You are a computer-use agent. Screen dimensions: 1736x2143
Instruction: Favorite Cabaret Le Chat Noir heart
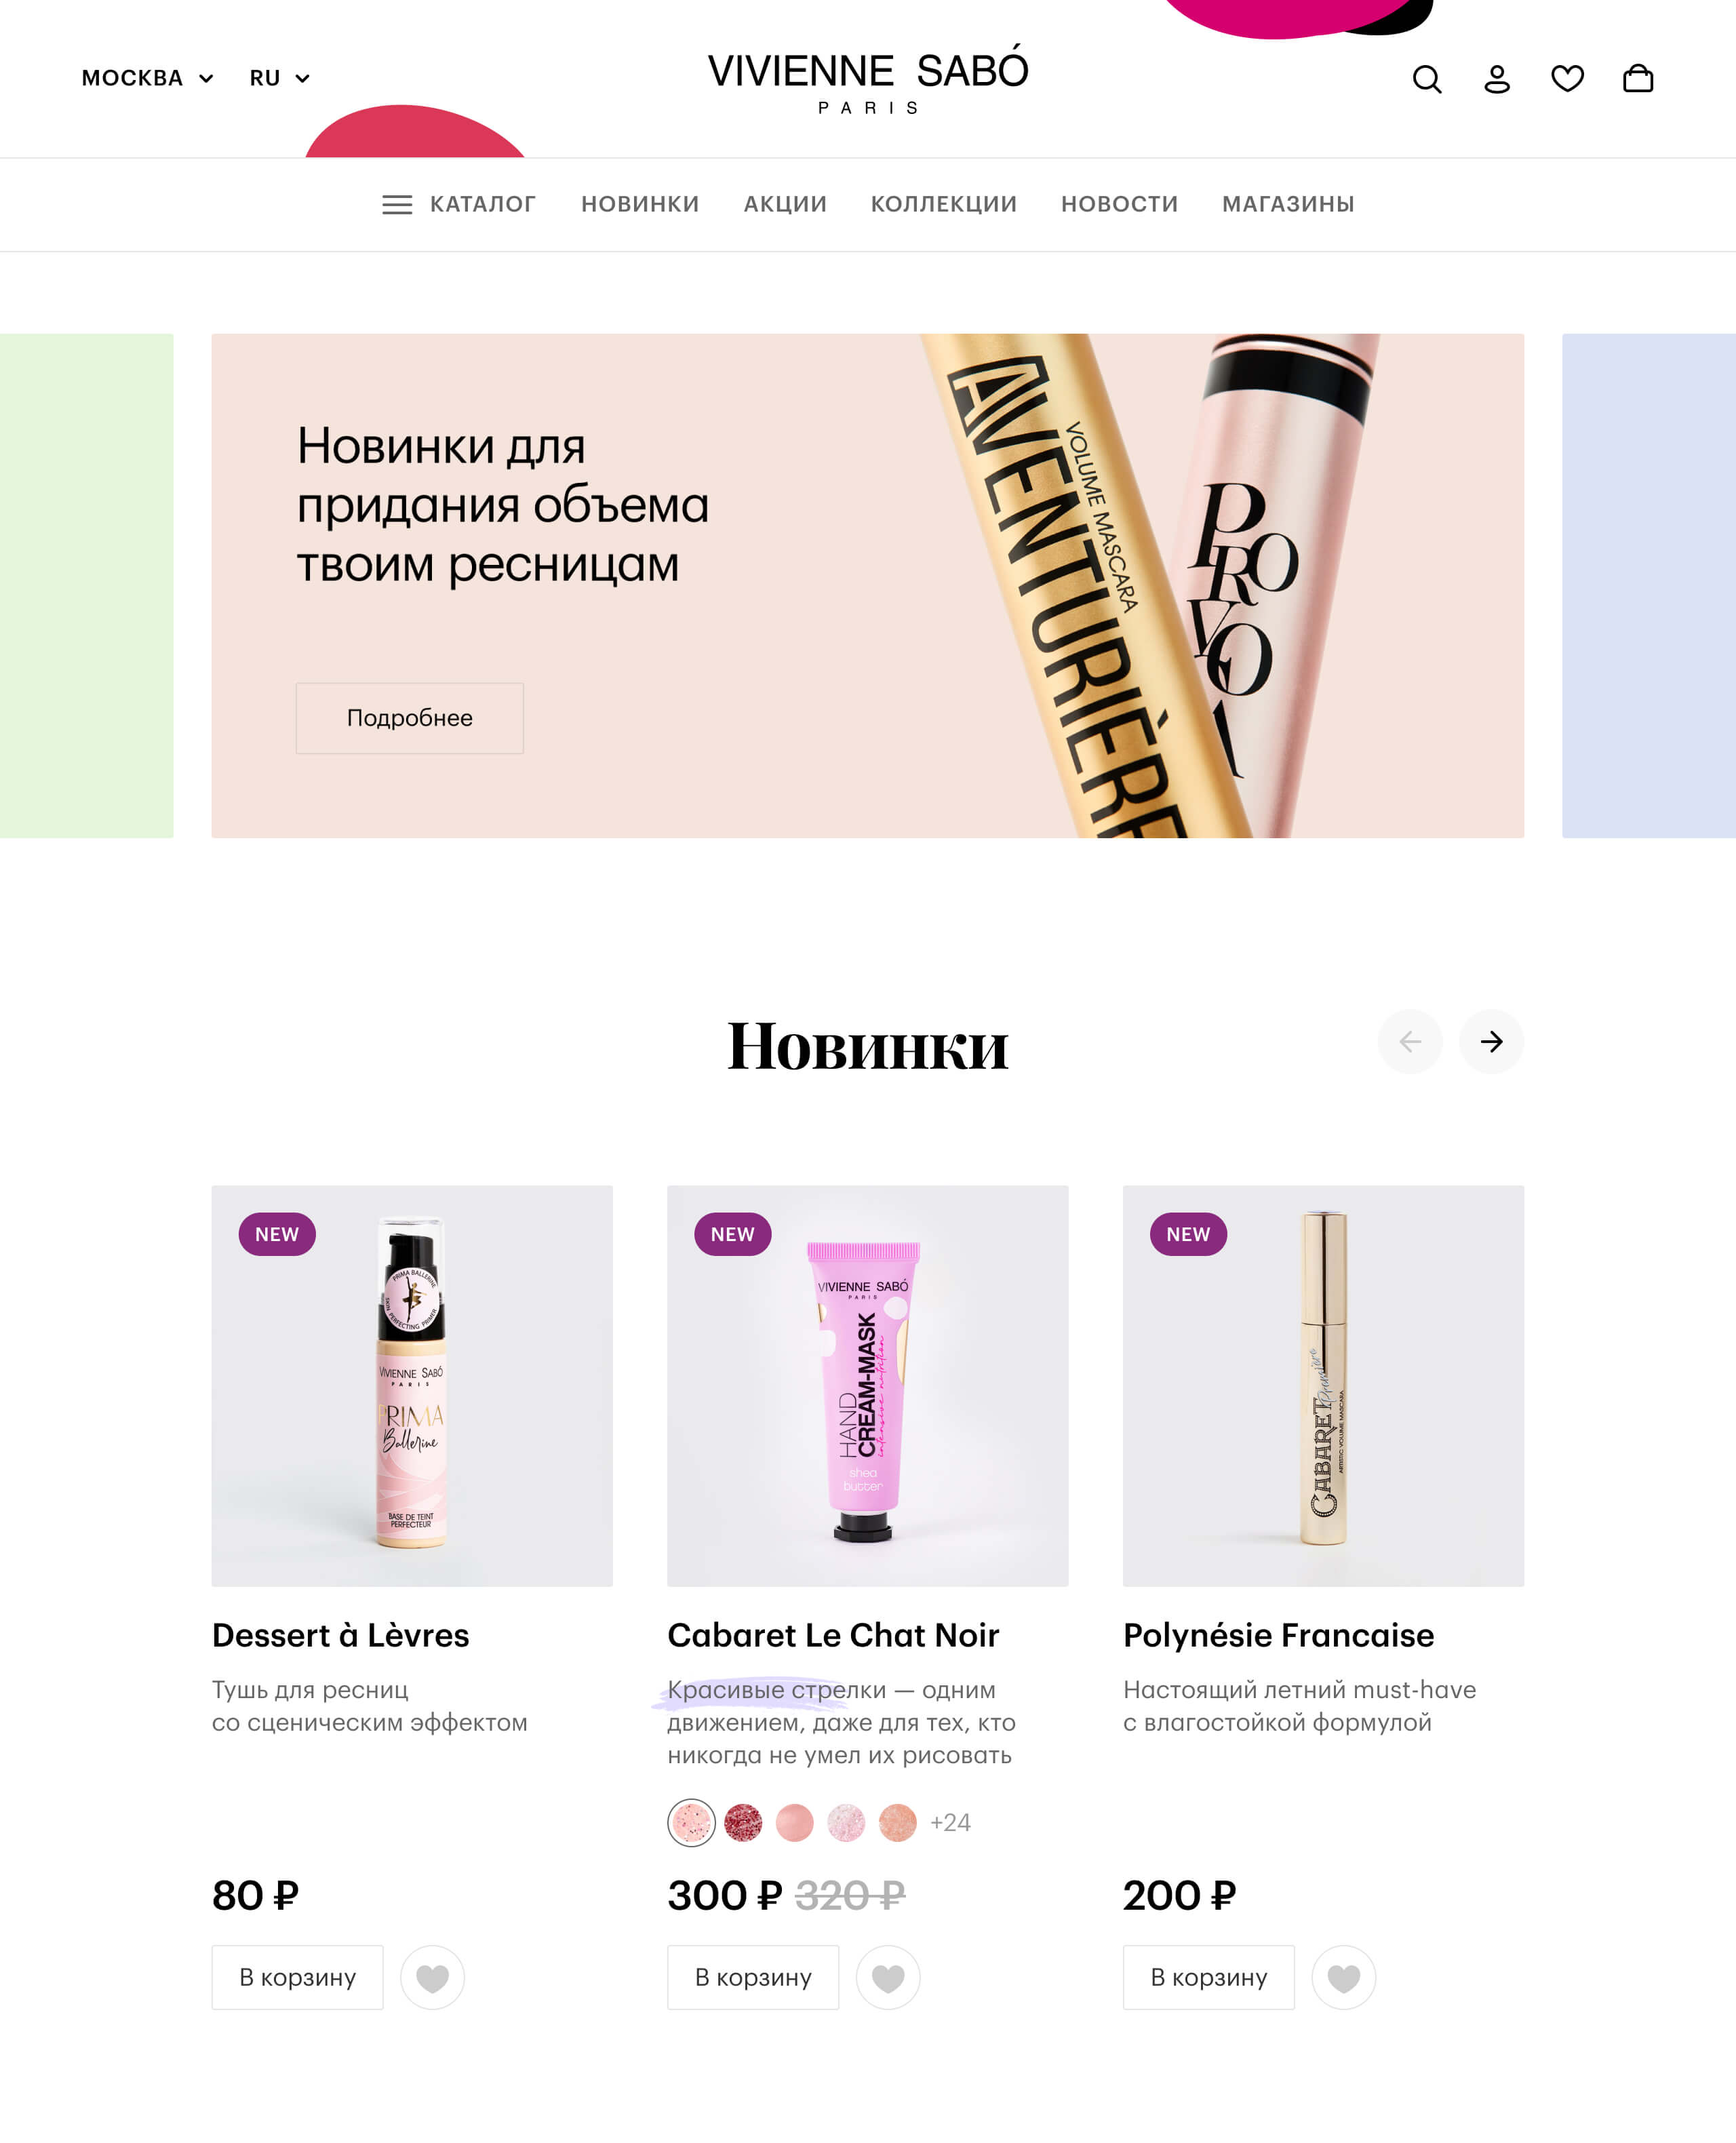pos(888,1978)
